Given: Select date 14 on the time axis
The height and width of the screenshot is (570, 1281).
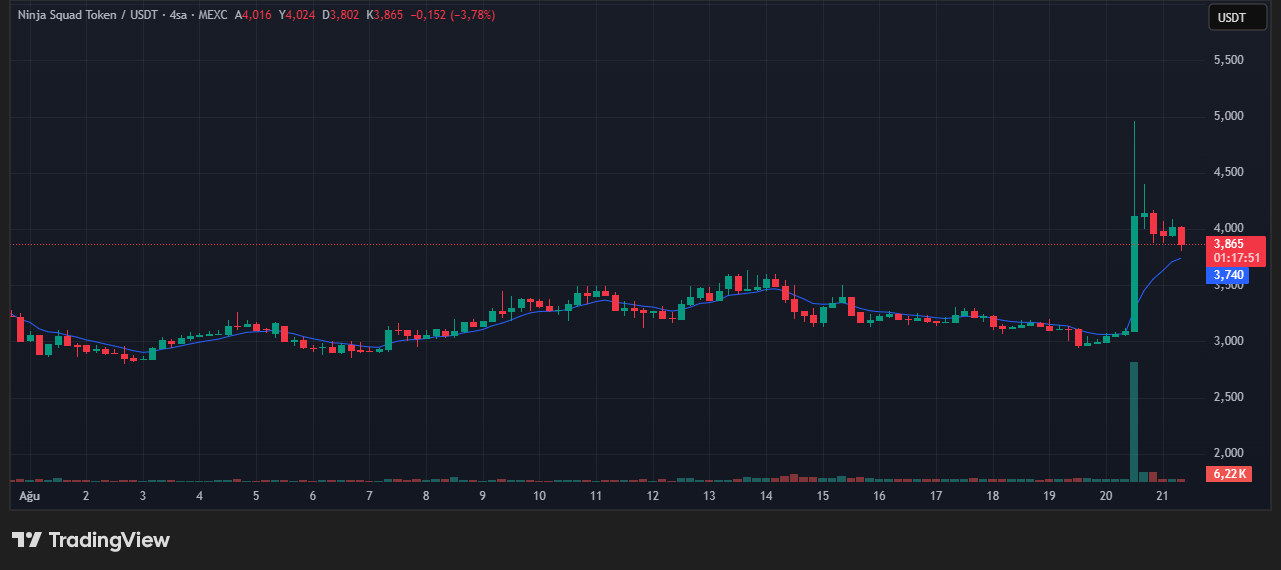Looking at the screenshot, I should pos(766,496).
